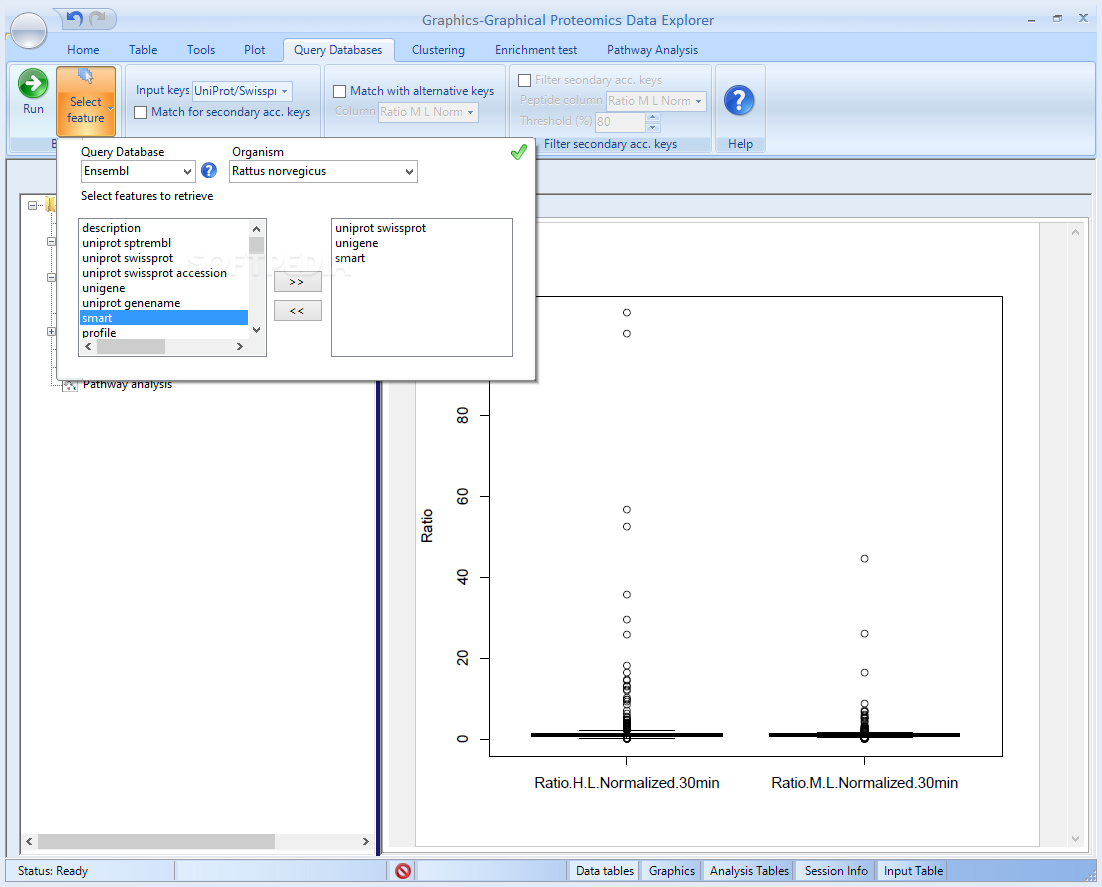Switch to the Home ribbon tab

coord(83,50)
